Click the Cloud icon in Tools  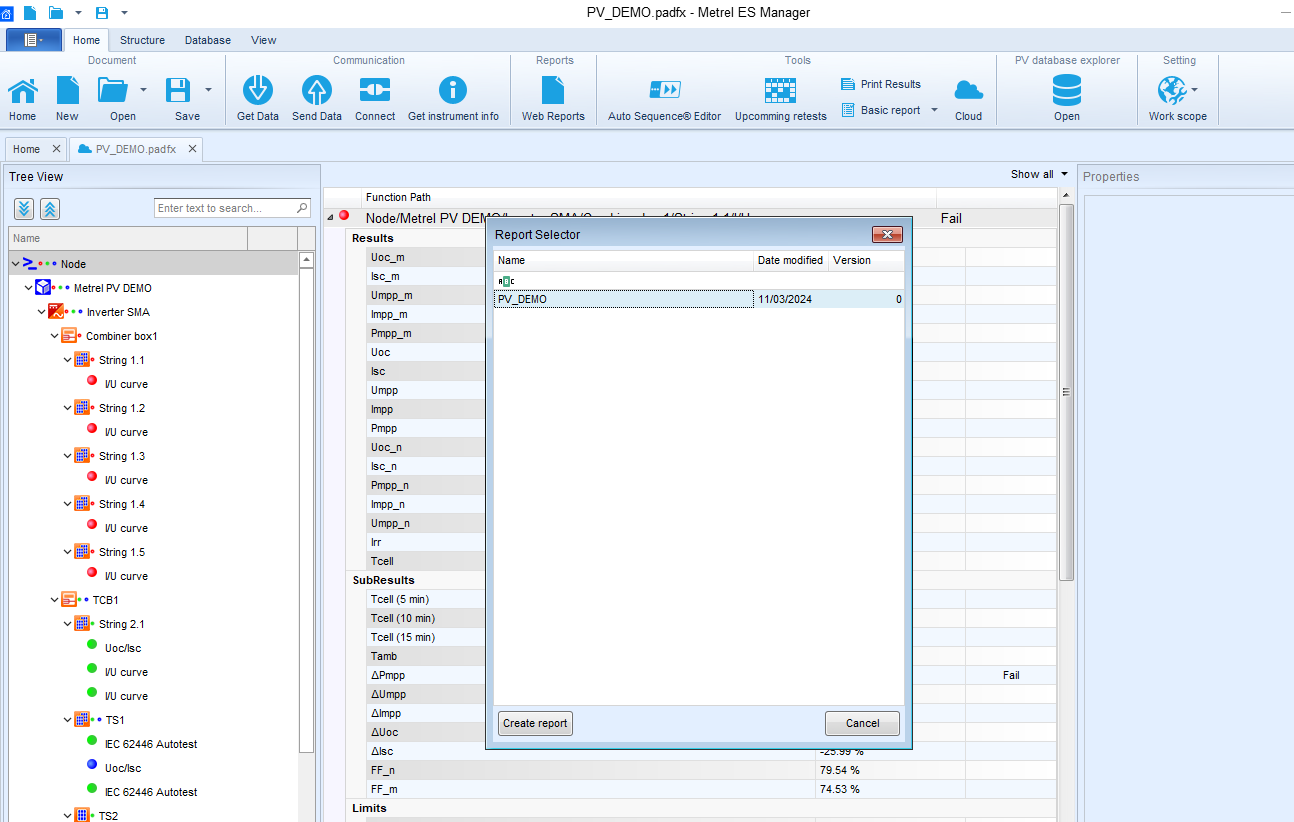click(x=968, y=91)
